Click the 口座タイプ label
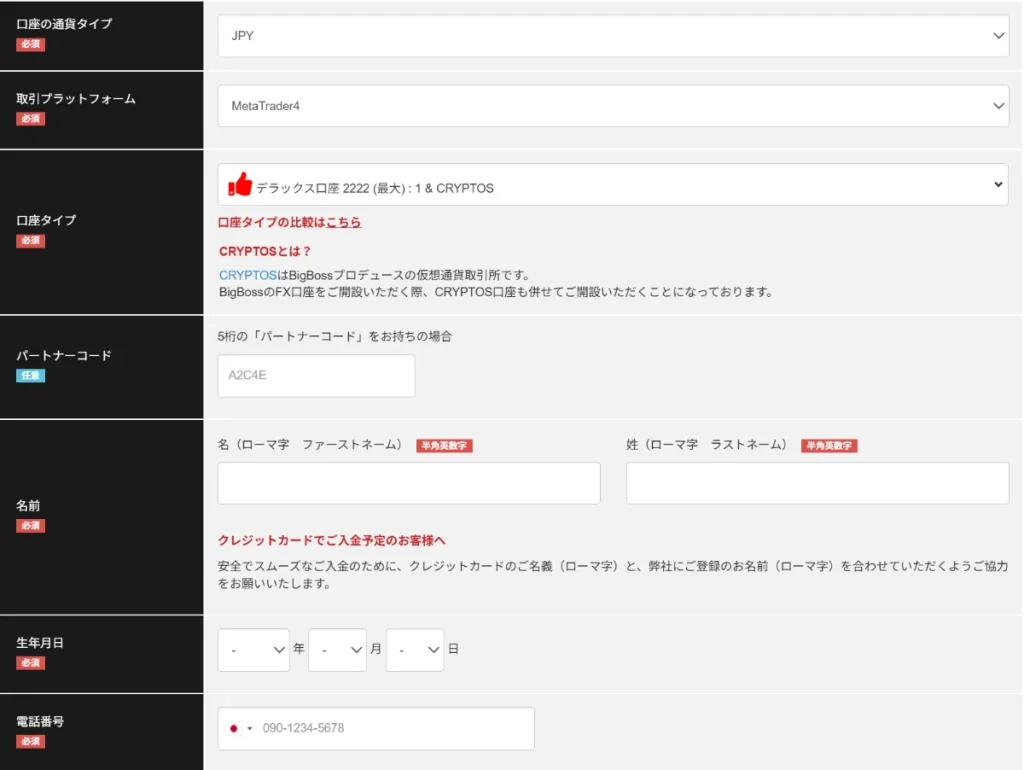Image resolution: width=1024 pixels, height=770 pixels. pyautogui.click(x=46, y=220)
